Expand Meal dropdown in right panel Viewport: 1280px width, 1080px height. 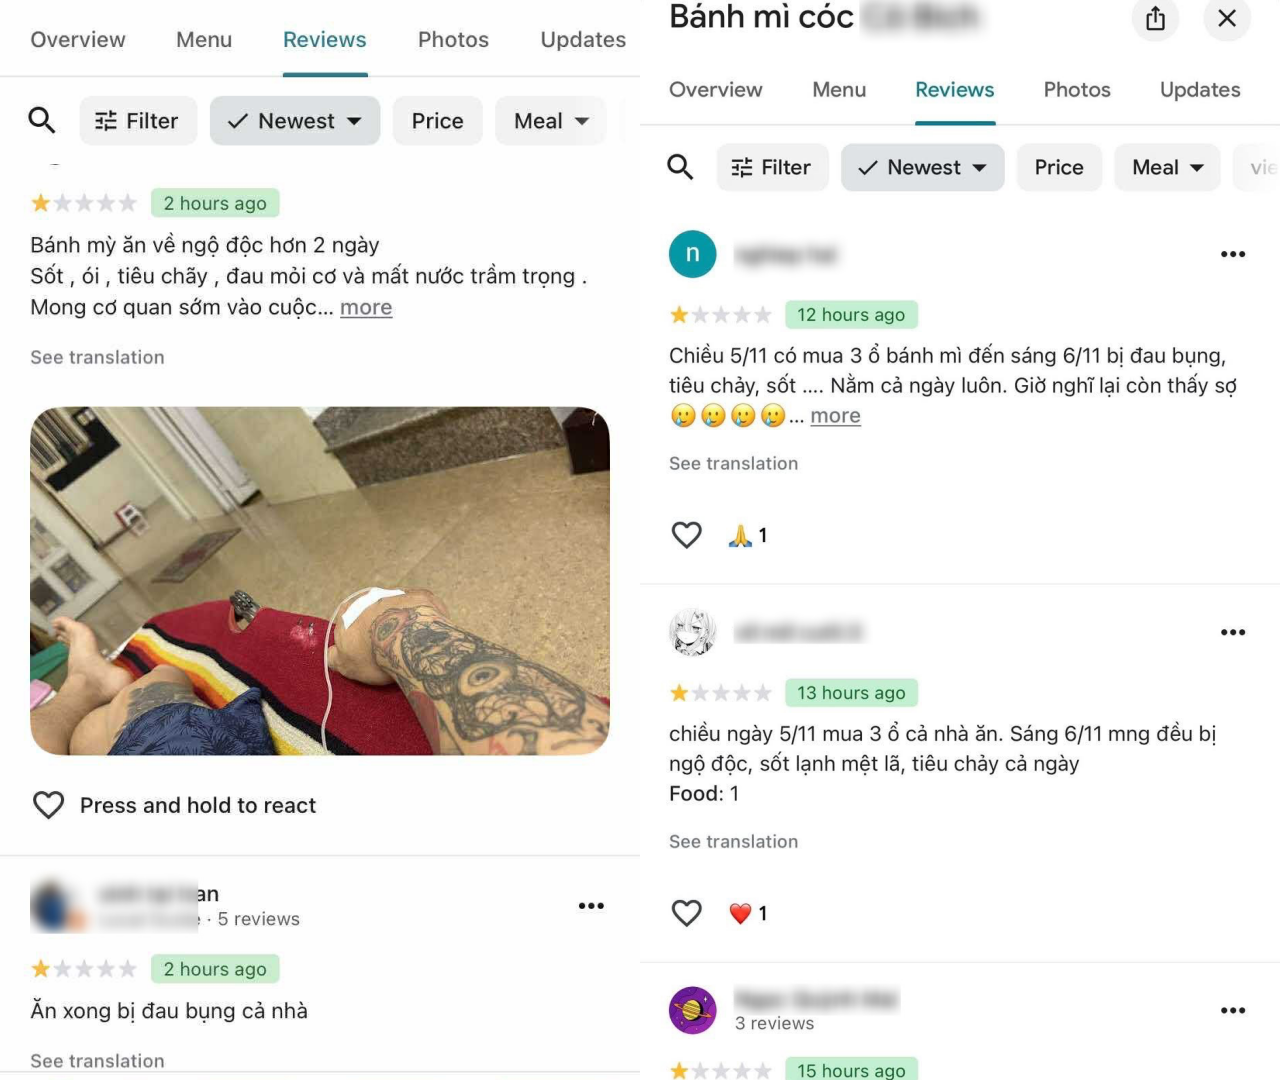point(1167,167)
